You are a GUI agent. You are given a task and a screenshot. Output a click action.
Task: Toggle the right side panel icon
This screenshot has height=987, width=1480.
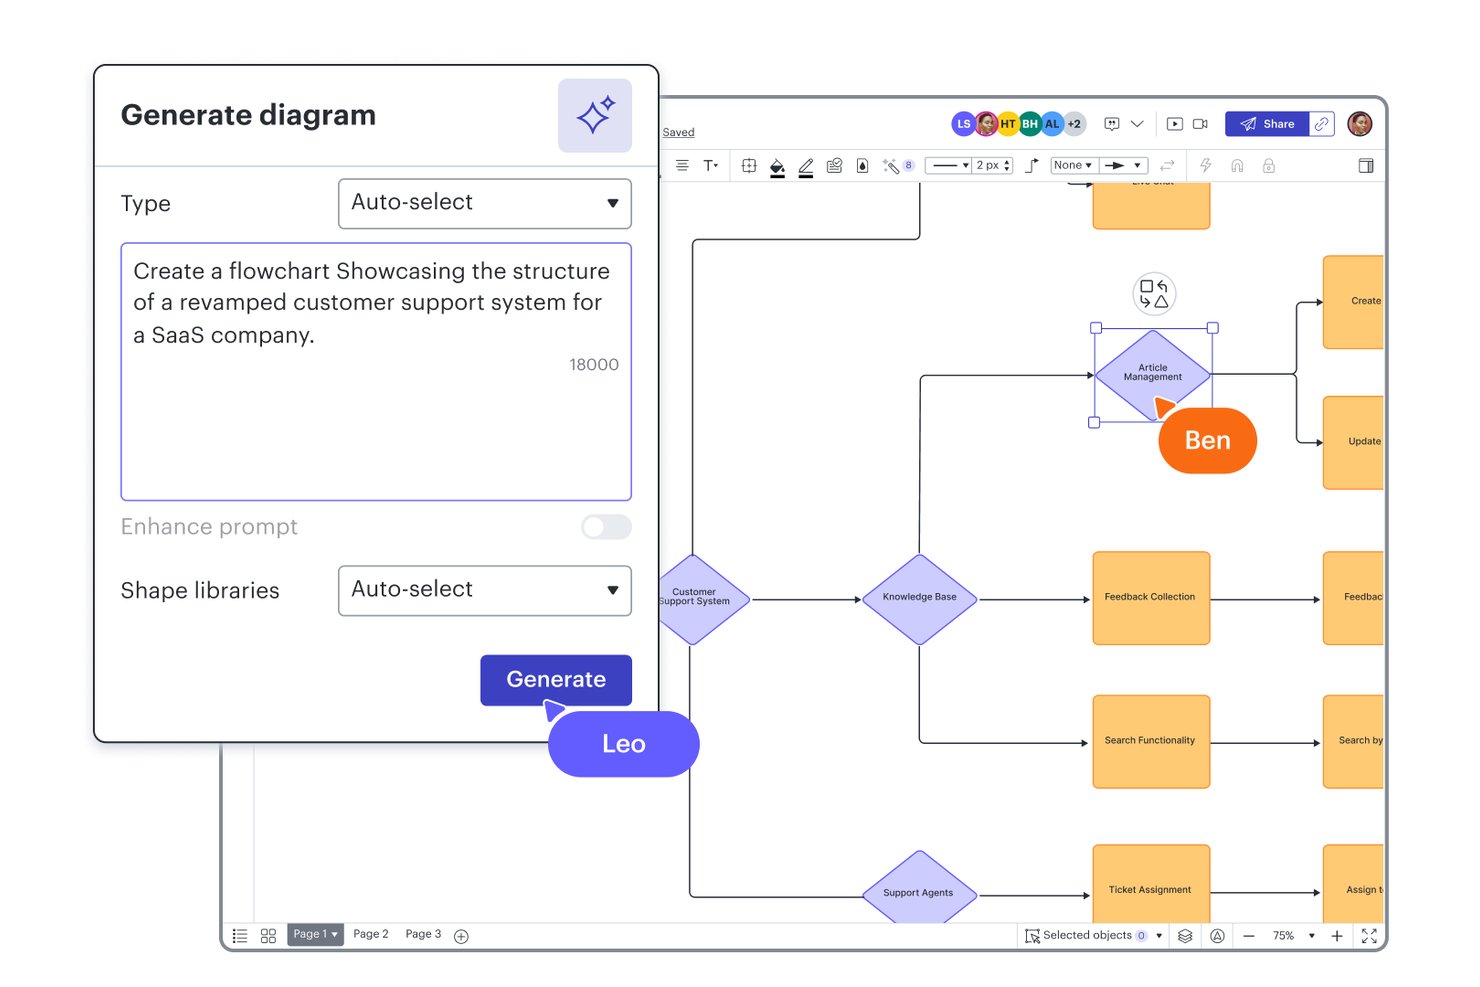coord(1366,166)
